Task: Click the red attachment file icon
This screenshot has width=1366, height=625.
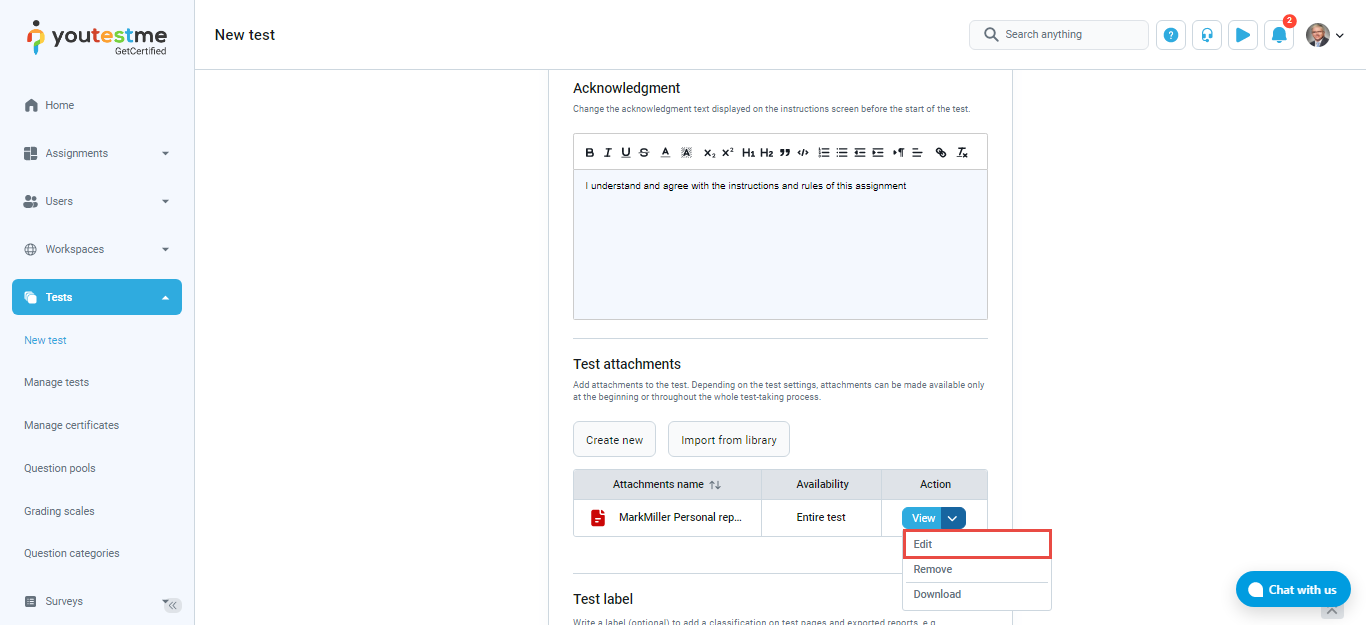Action: point(598,518)
